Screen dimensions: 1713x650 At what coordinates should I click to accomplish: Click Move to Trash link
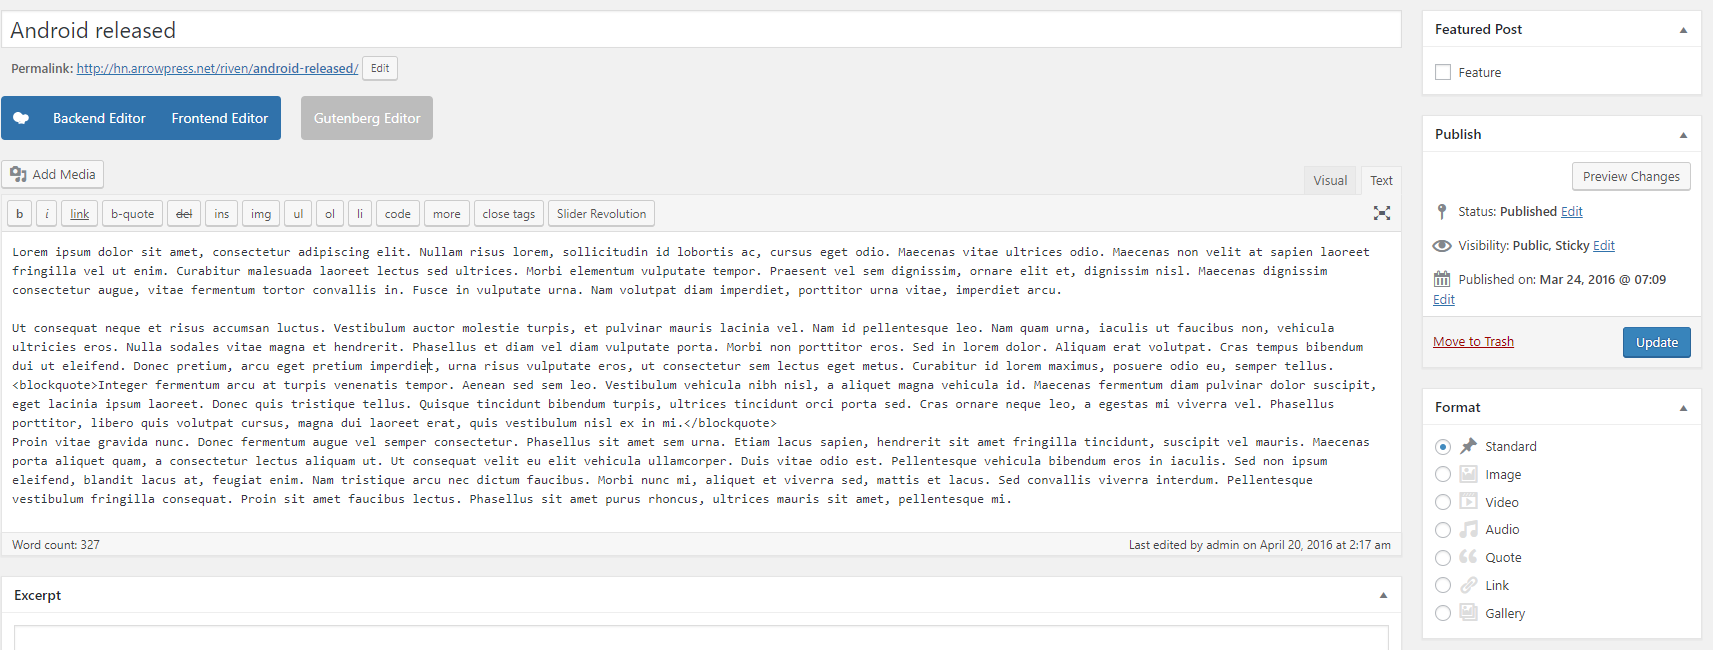pos(1473,342)
